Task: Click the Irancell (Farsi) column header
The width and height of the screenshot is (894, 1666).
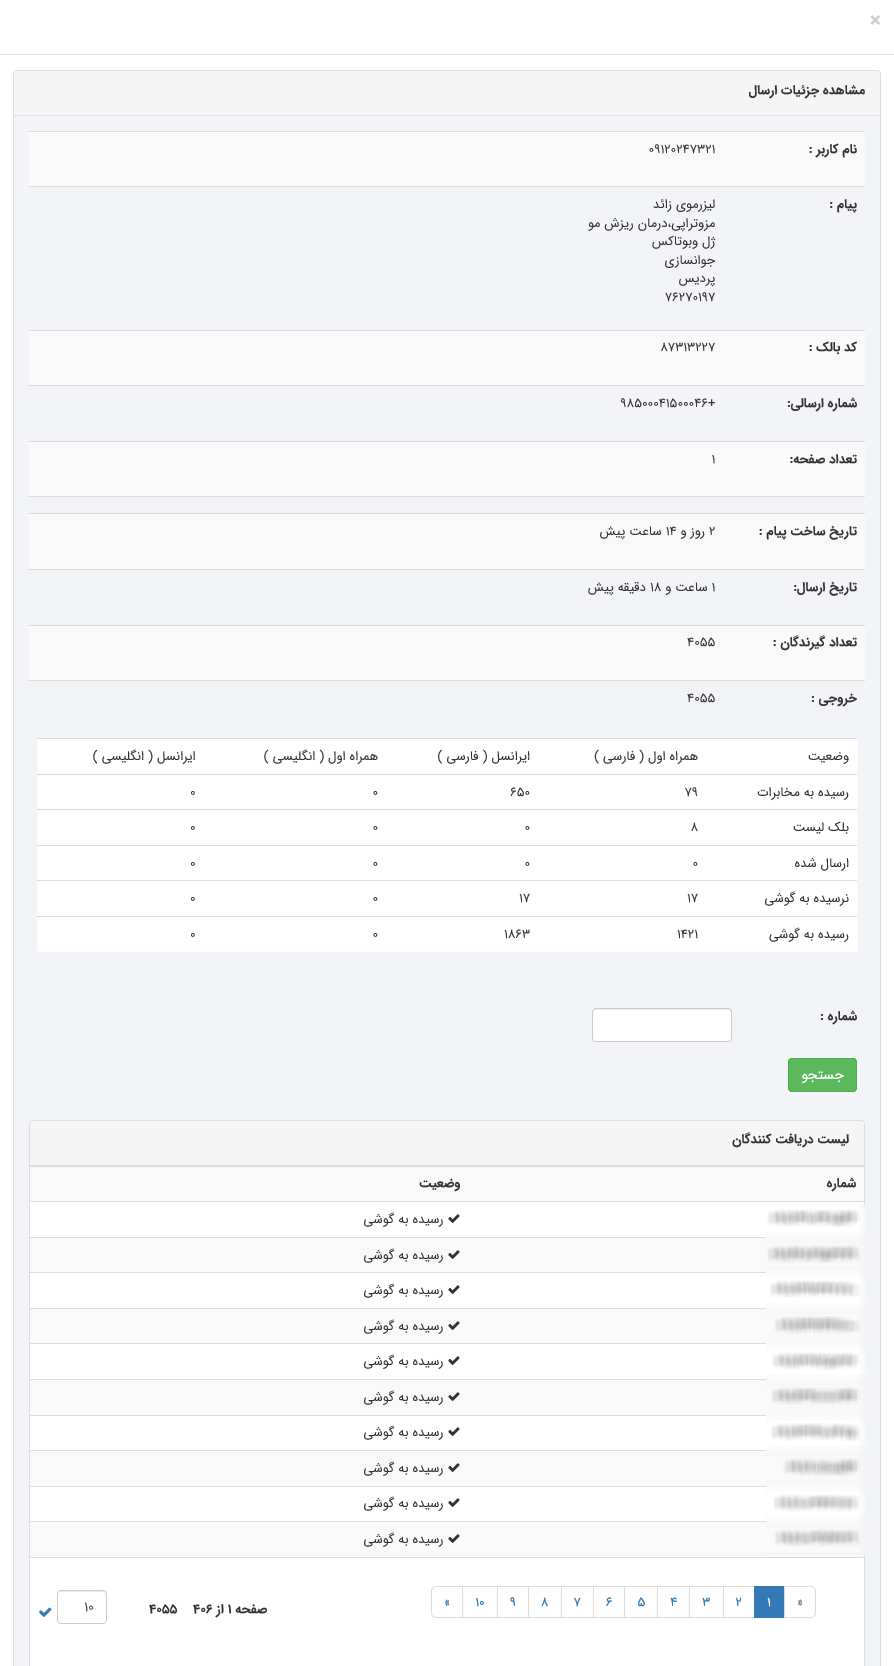Action: [x=483, y=756]
